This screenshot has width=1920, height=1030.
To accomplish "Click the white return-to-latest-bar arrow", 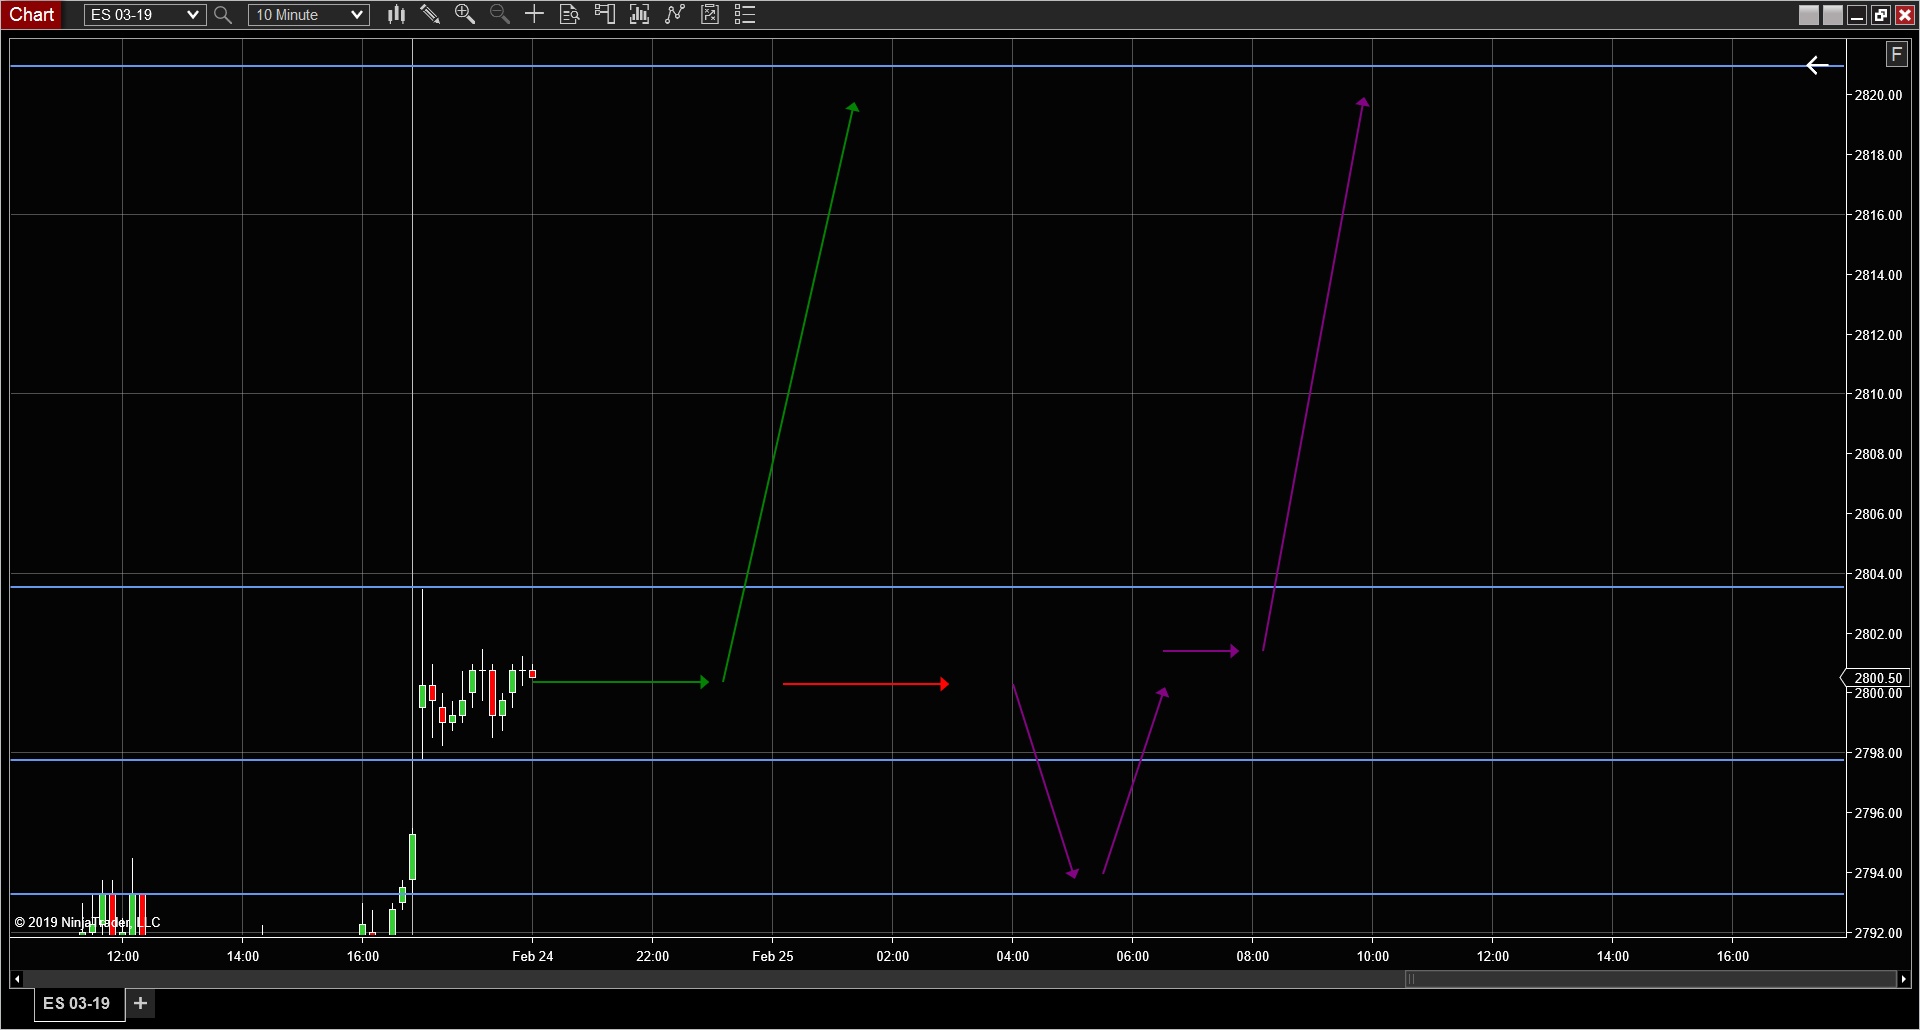I will pos(1818,65).
